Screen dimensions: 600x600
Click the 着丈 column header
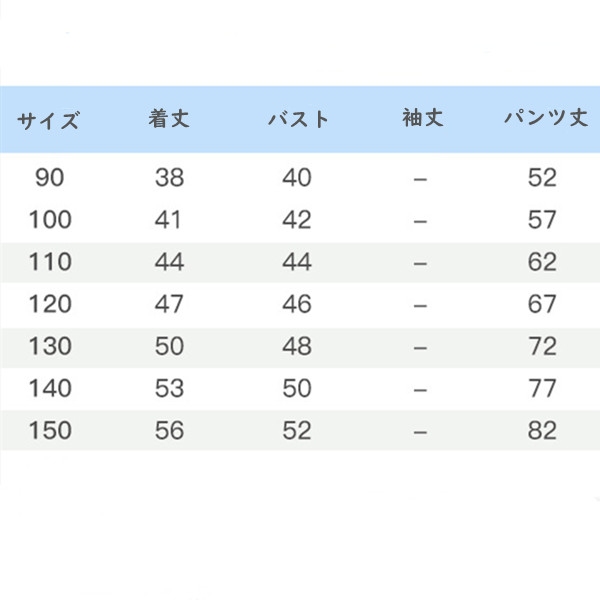pyautogui.click(x=169, y=118)
